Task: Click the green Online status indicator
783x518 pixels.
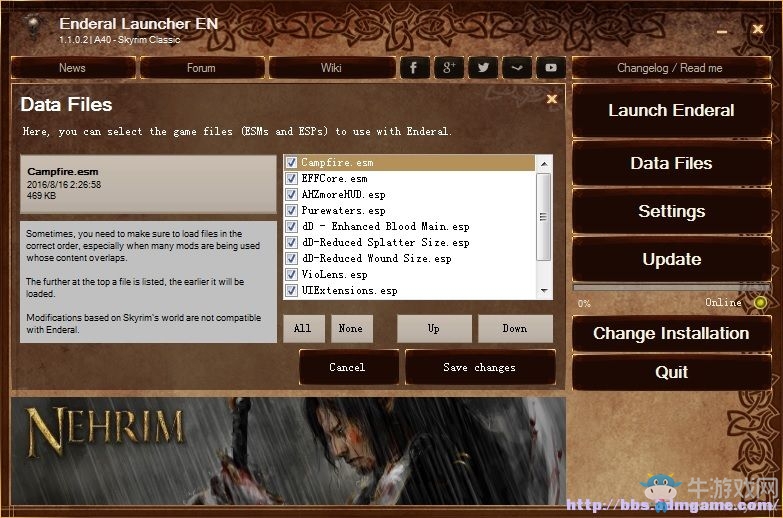Action: (760, 303)
